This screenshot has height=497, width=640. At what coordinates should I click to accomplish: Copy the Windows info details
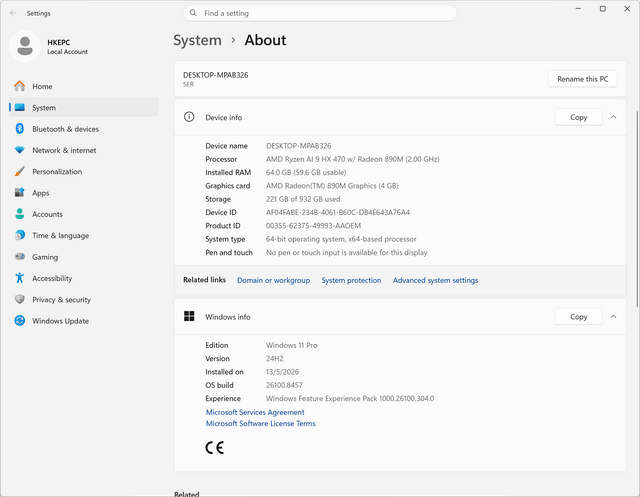(x=578, y=317)
